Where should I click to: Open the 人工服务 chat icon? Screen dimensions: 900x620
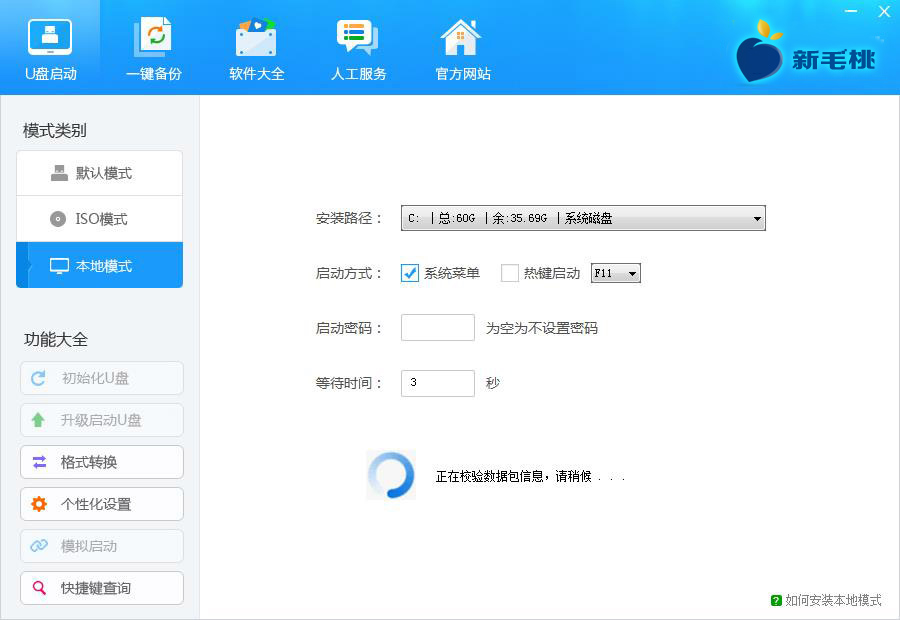357,37
